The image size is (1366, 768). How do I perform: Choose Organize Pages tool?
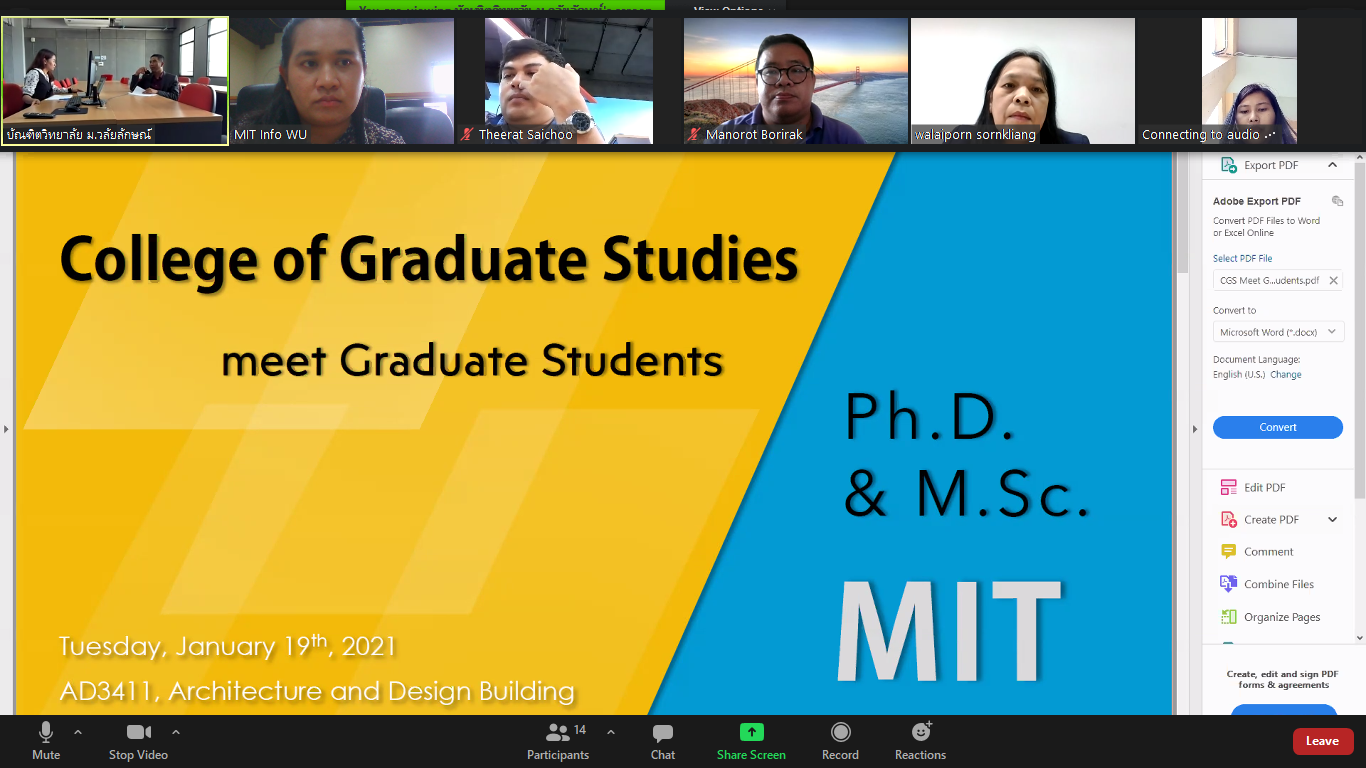point(1281,617)
